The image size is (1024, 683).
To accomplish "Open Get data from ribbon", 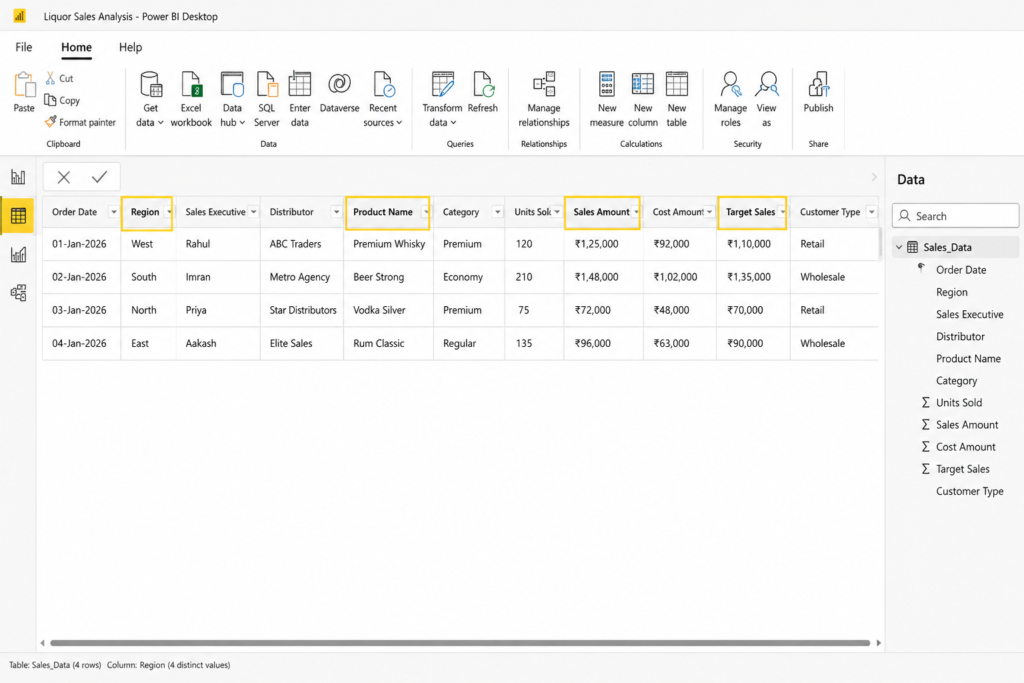I will (150, 99).
